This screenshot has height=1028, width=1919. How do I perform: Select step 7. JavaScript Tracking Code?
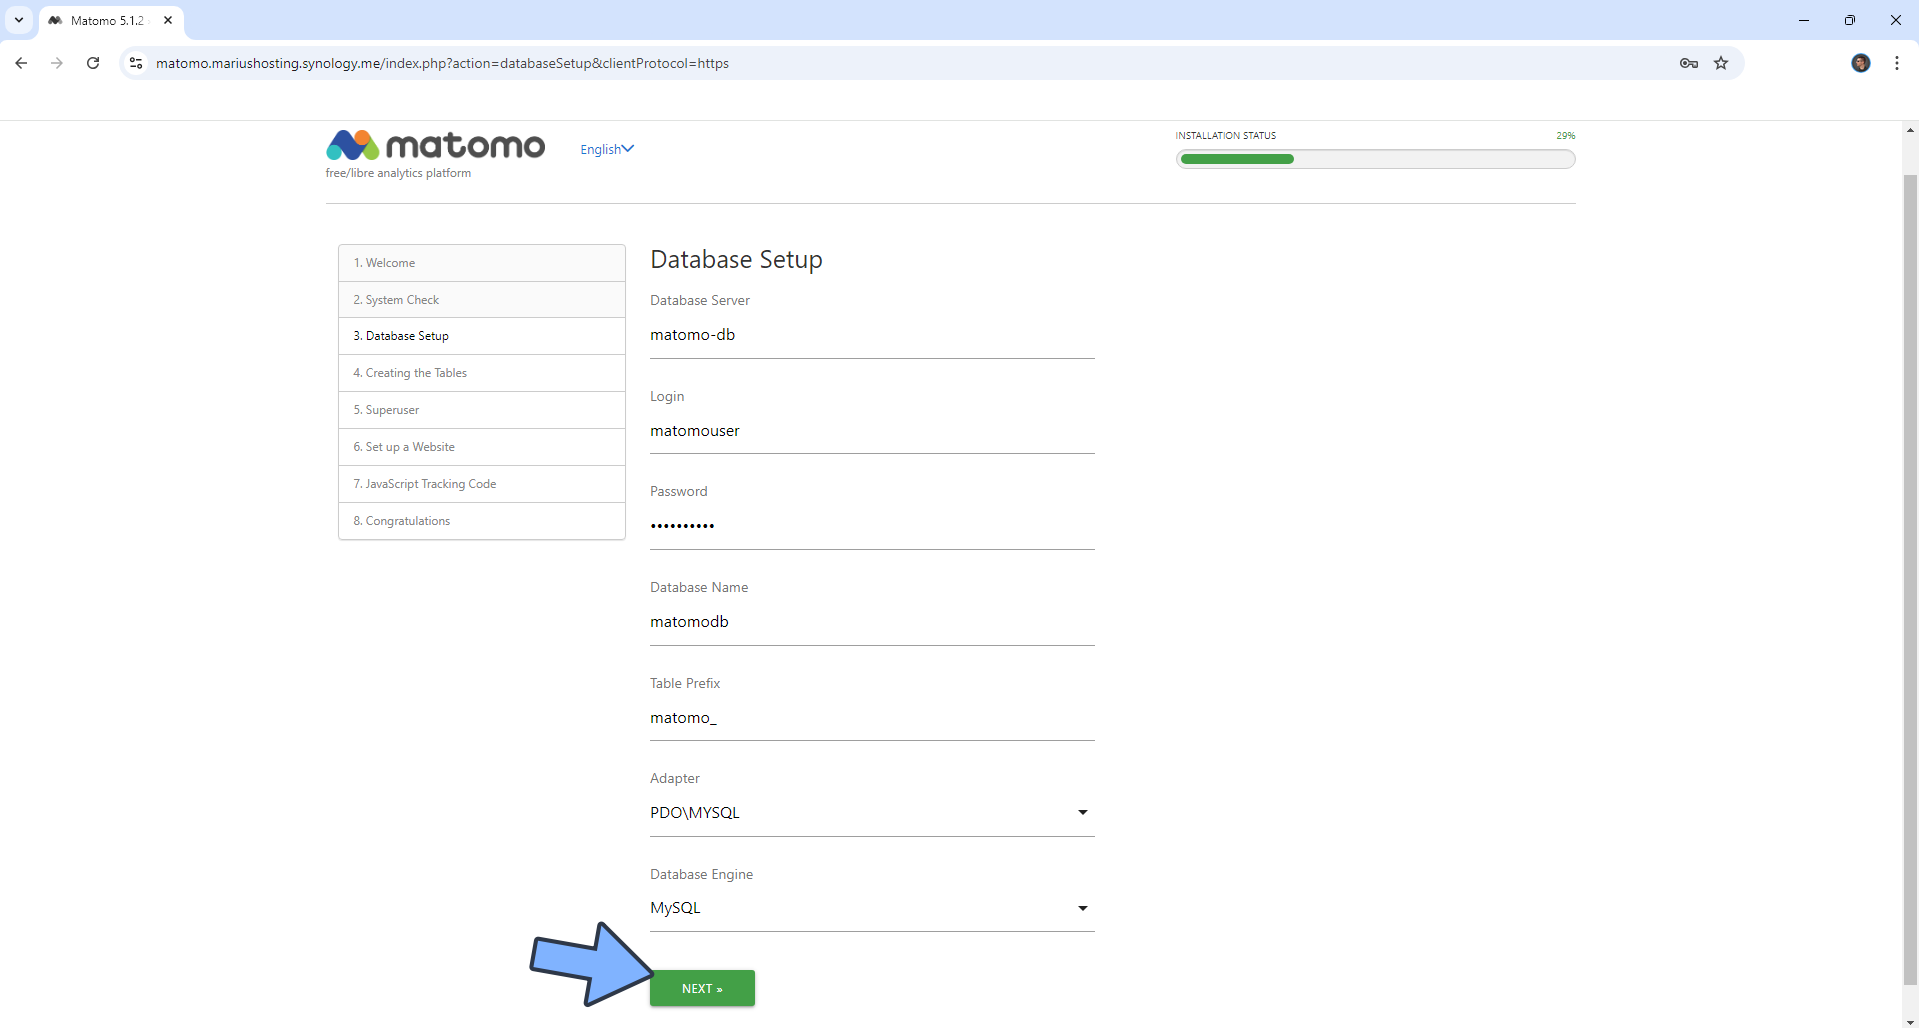coord(482,484)
